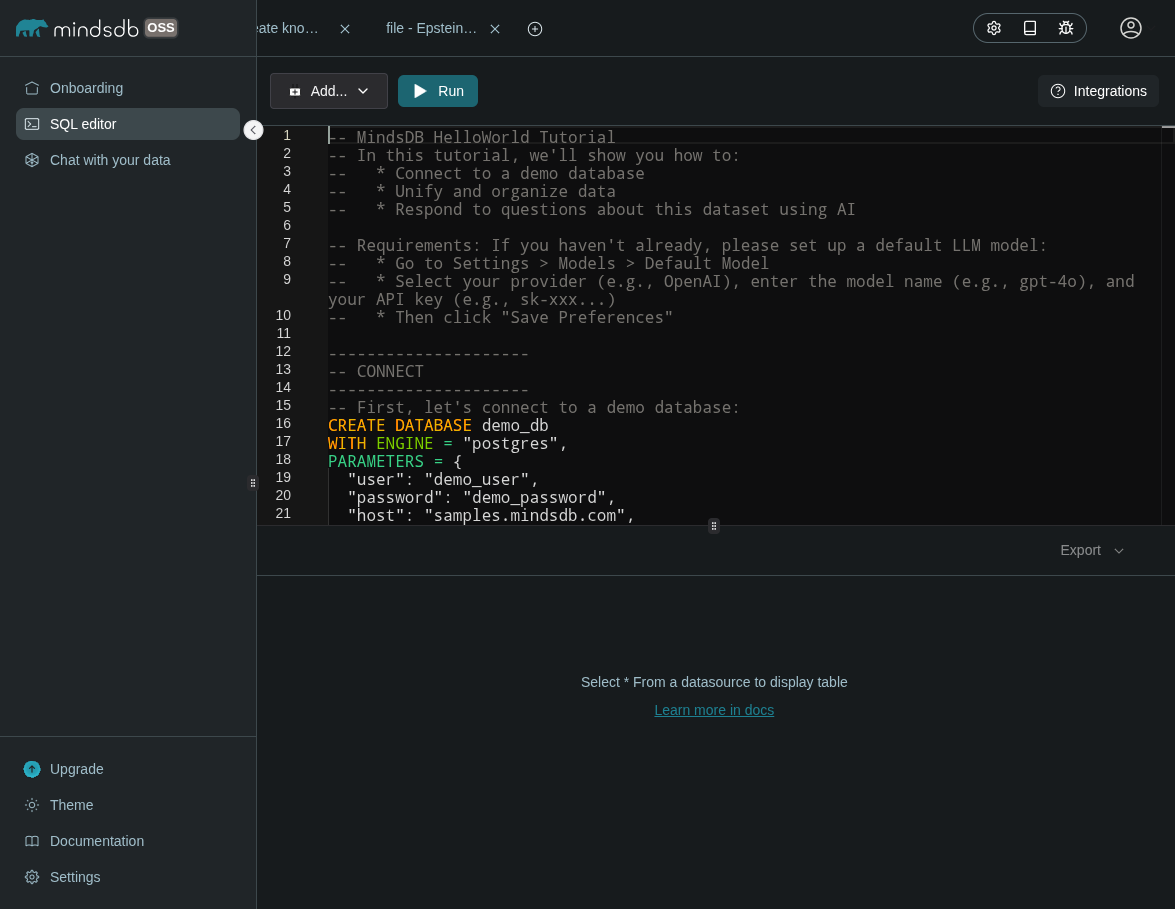Screen dimensions: 1175x909
Task: Click line number 17 in the gutter
Action: pyautogui.click(x=283, y=442)
